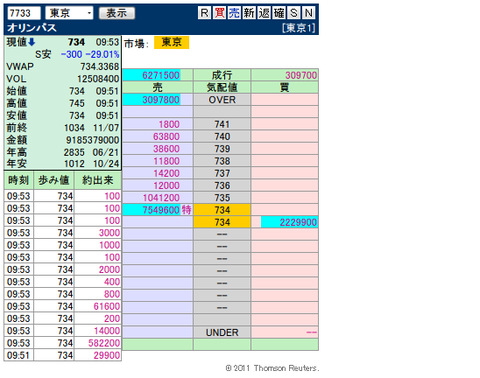
Task: Click the blue 売 sell icon
Action: (234, 13)
